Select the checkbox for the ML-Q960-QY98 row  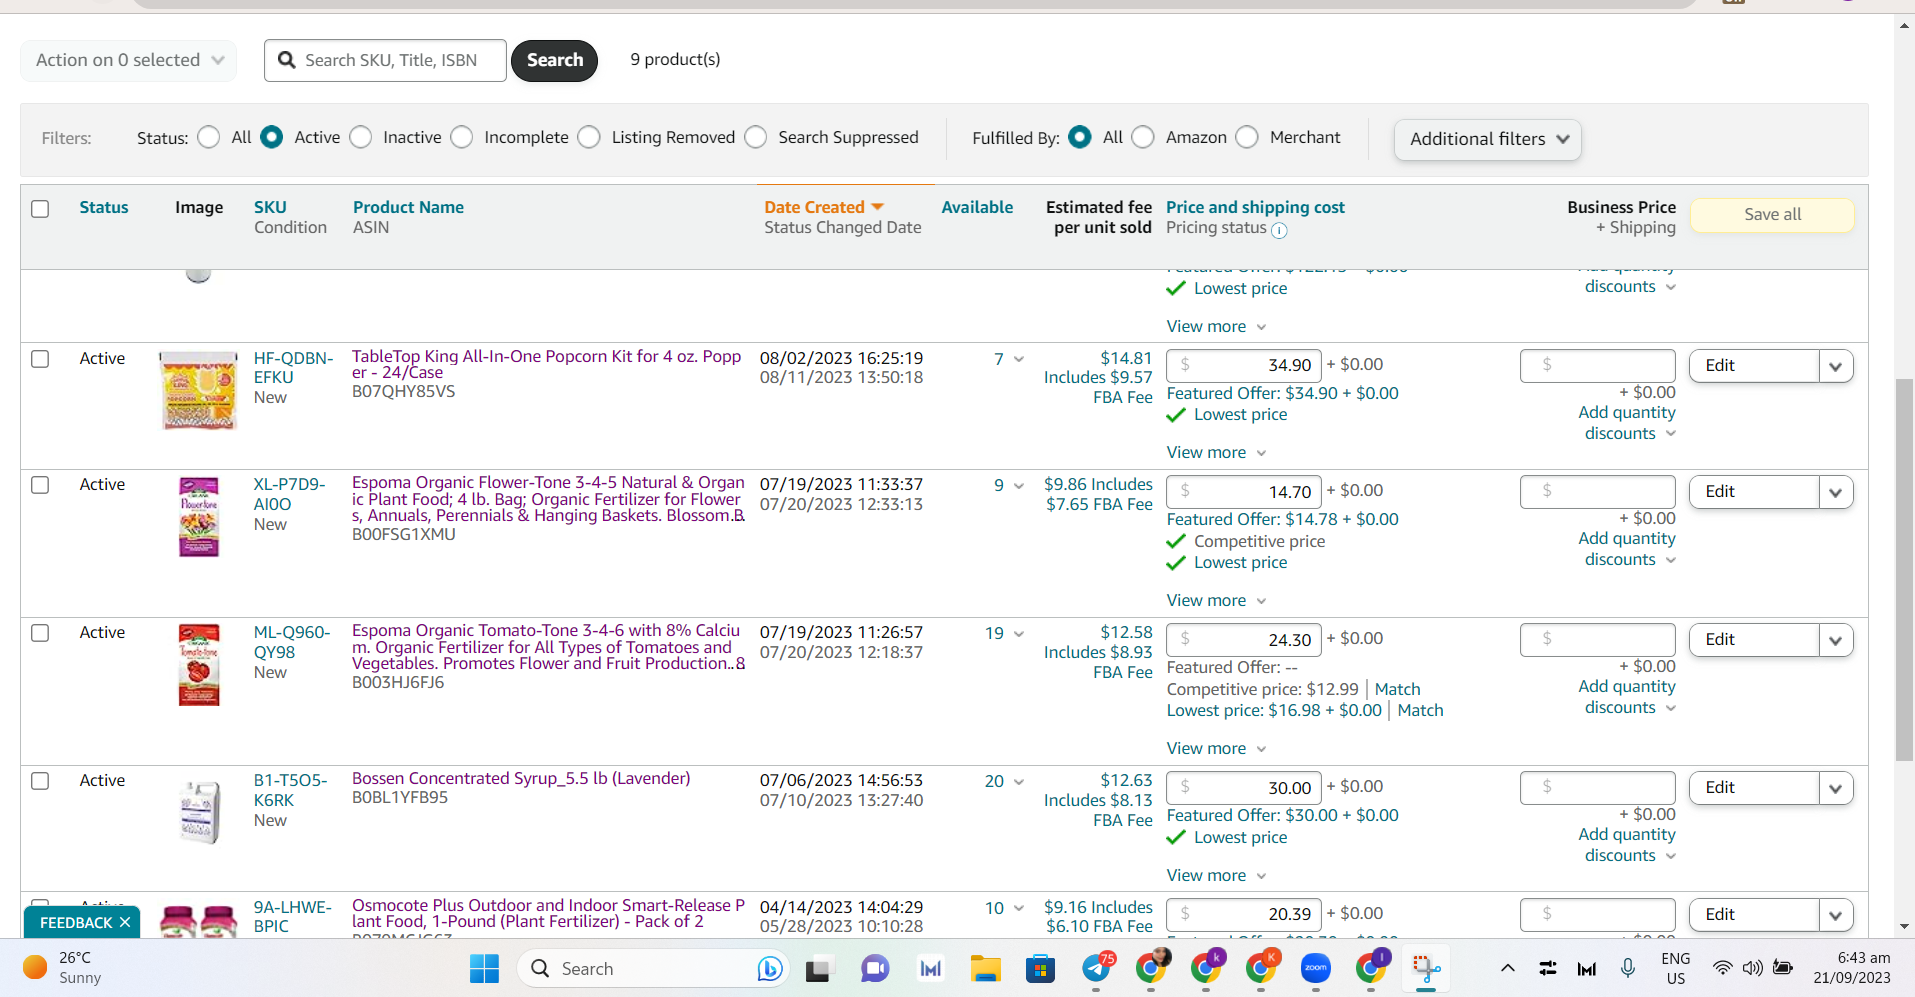(x=40, y=632)
